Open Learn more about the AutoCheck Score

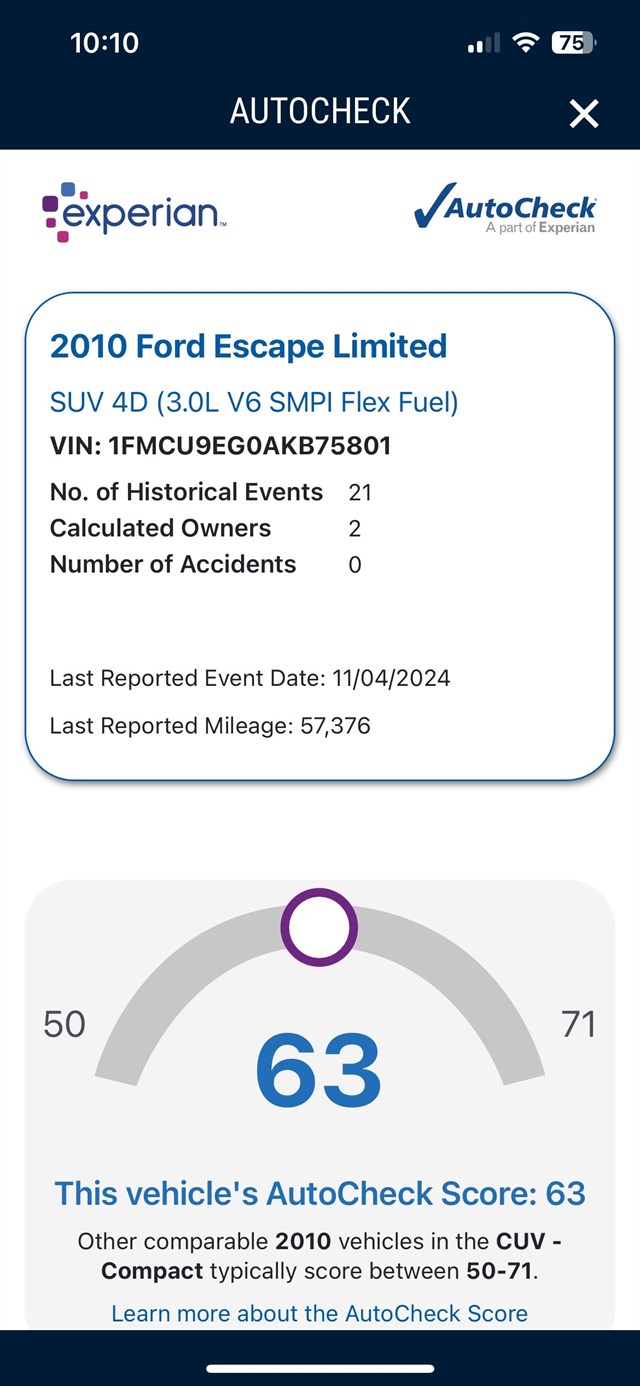(x=319, y=1313)
